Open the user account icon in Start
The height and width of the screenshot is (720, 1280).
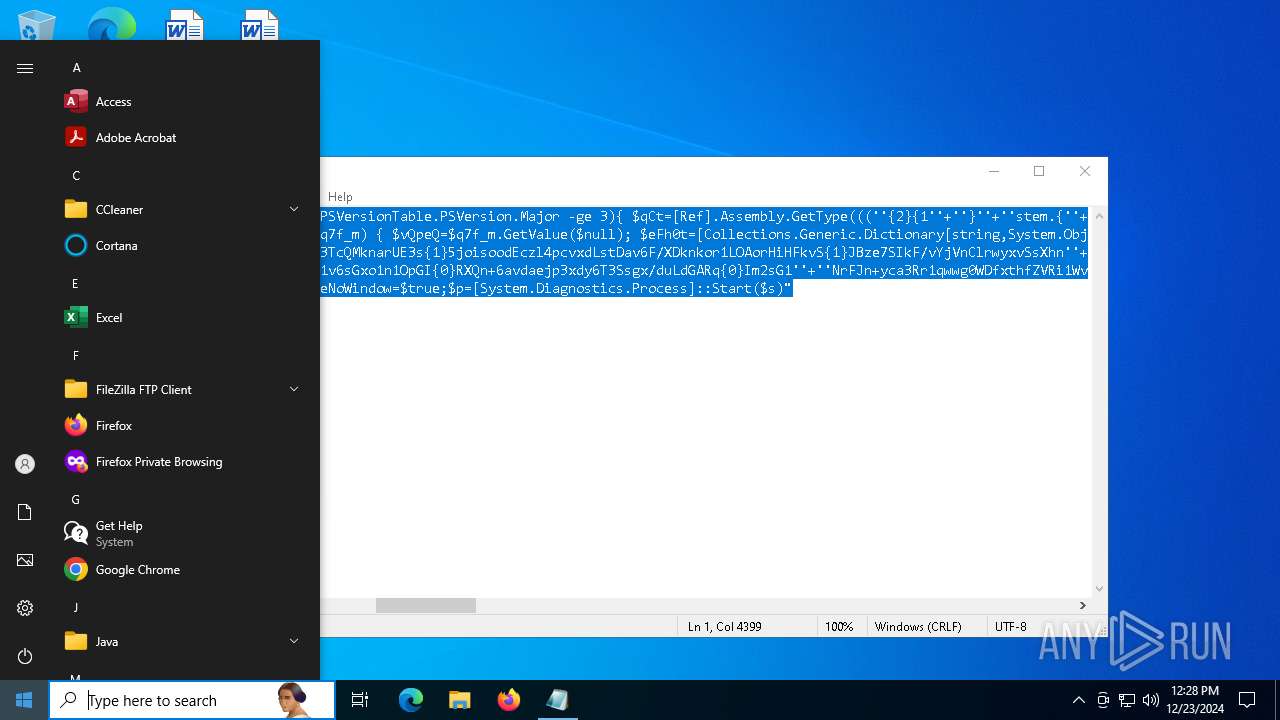[25, 464]
